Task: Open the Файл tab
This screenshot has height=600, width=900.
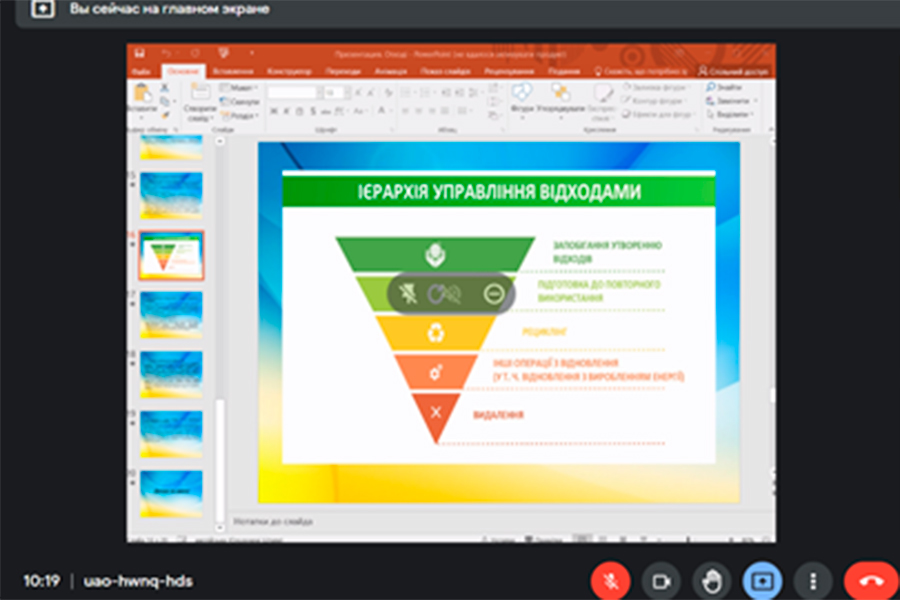Action: click(x=141, y=71)
